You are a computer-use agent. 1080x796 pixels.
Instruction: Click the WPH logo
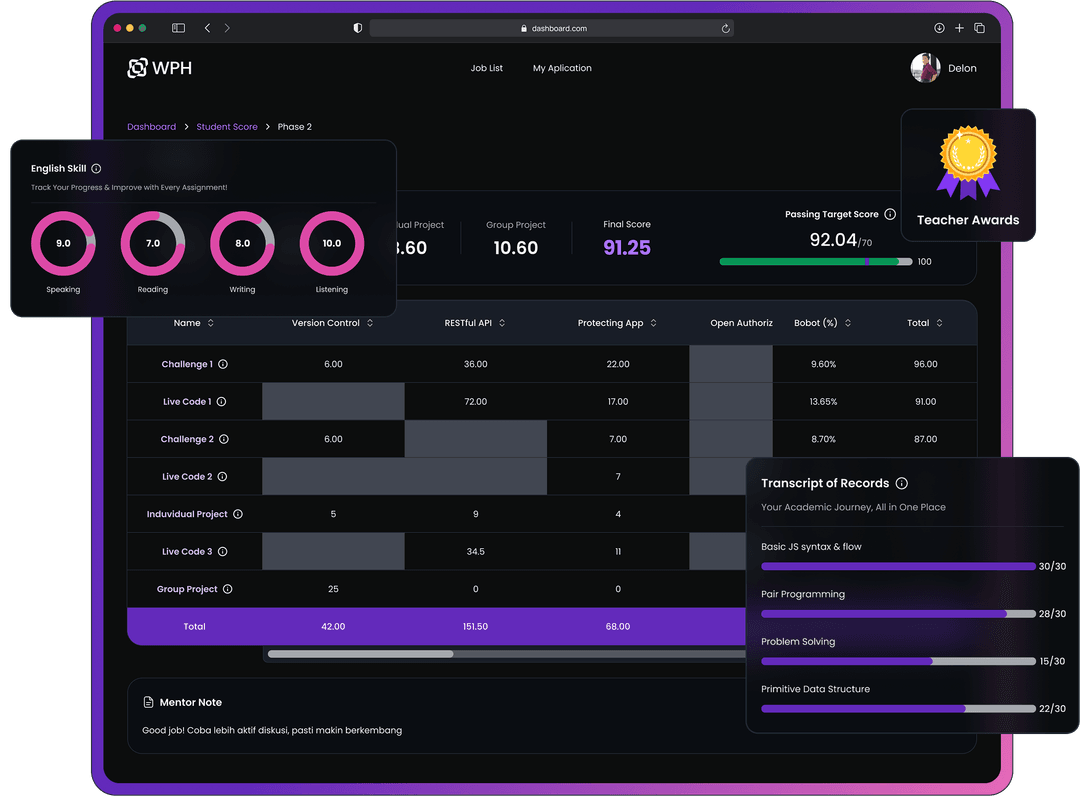[x=159, y=68]
